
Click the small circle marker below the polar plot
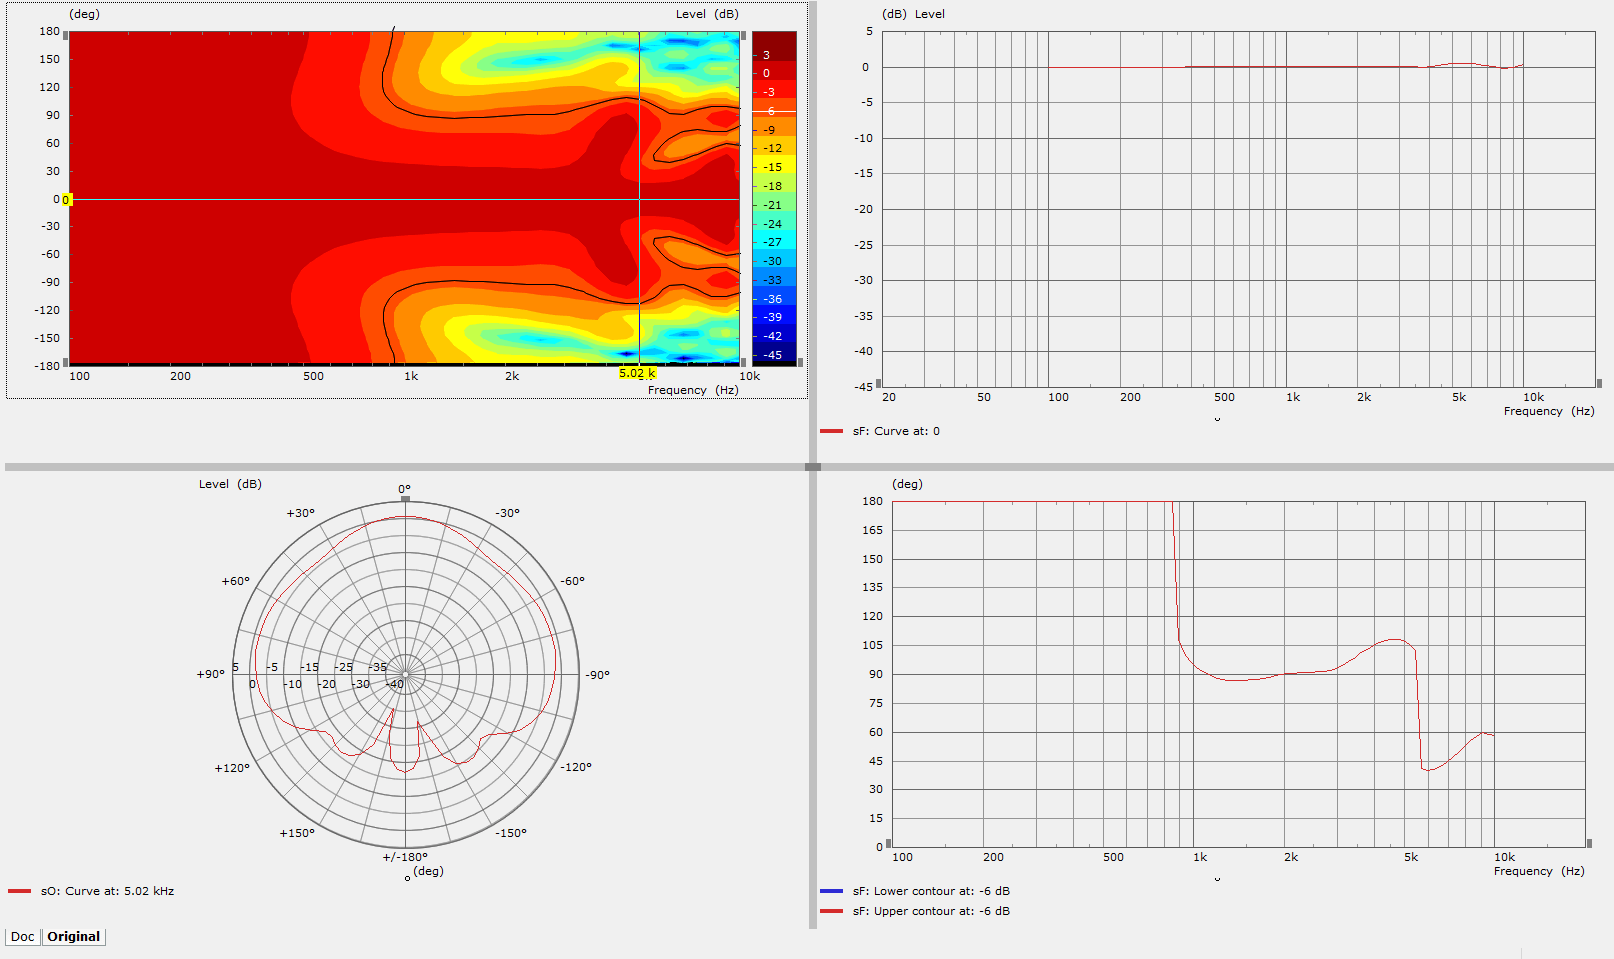point(407,879)
